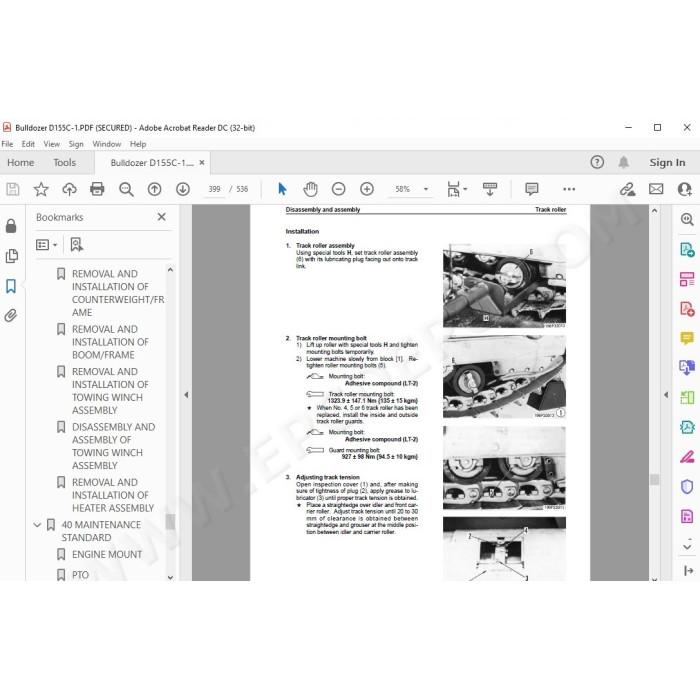The height and width of the screenshot is (700, 700).
Task: Send file by email envelope icon
Action: [656, 189]
